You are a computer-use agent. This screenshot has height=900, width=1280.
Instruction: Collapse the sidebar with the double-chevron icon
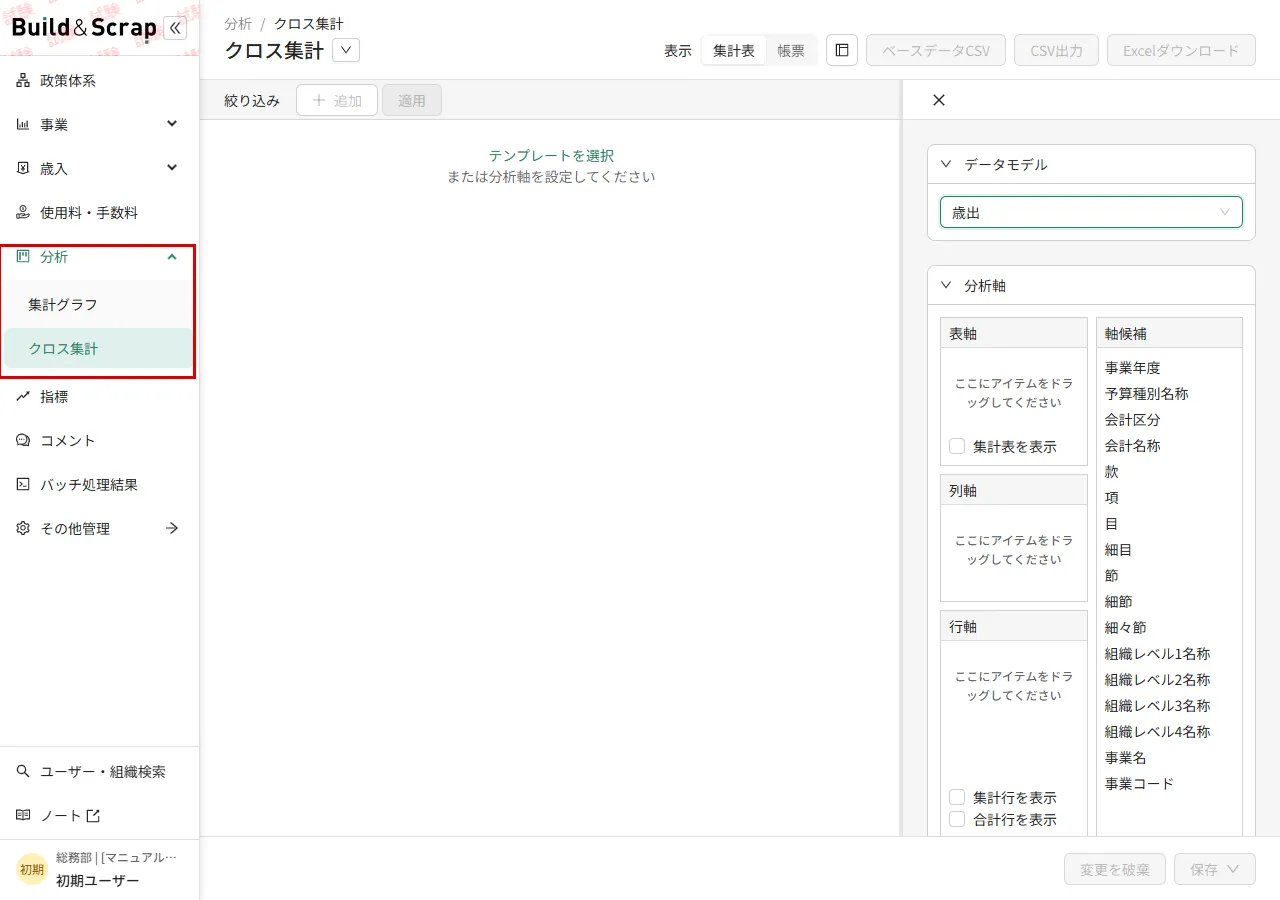click(175, 28)
